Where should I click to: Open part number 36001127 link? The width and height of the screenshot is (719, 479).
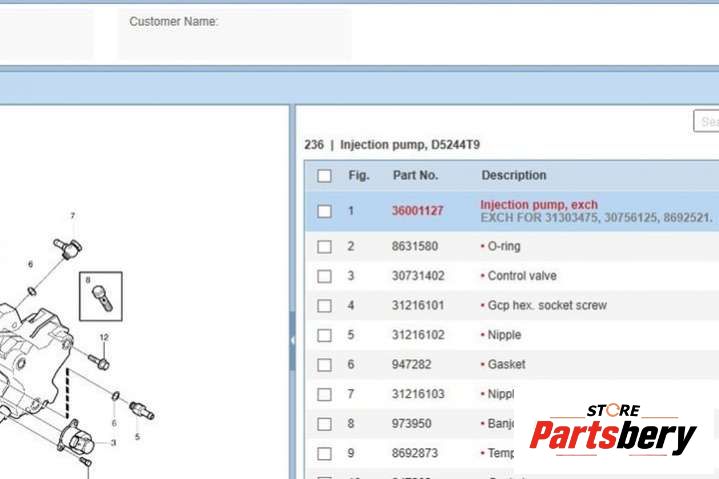click(417, 211)
